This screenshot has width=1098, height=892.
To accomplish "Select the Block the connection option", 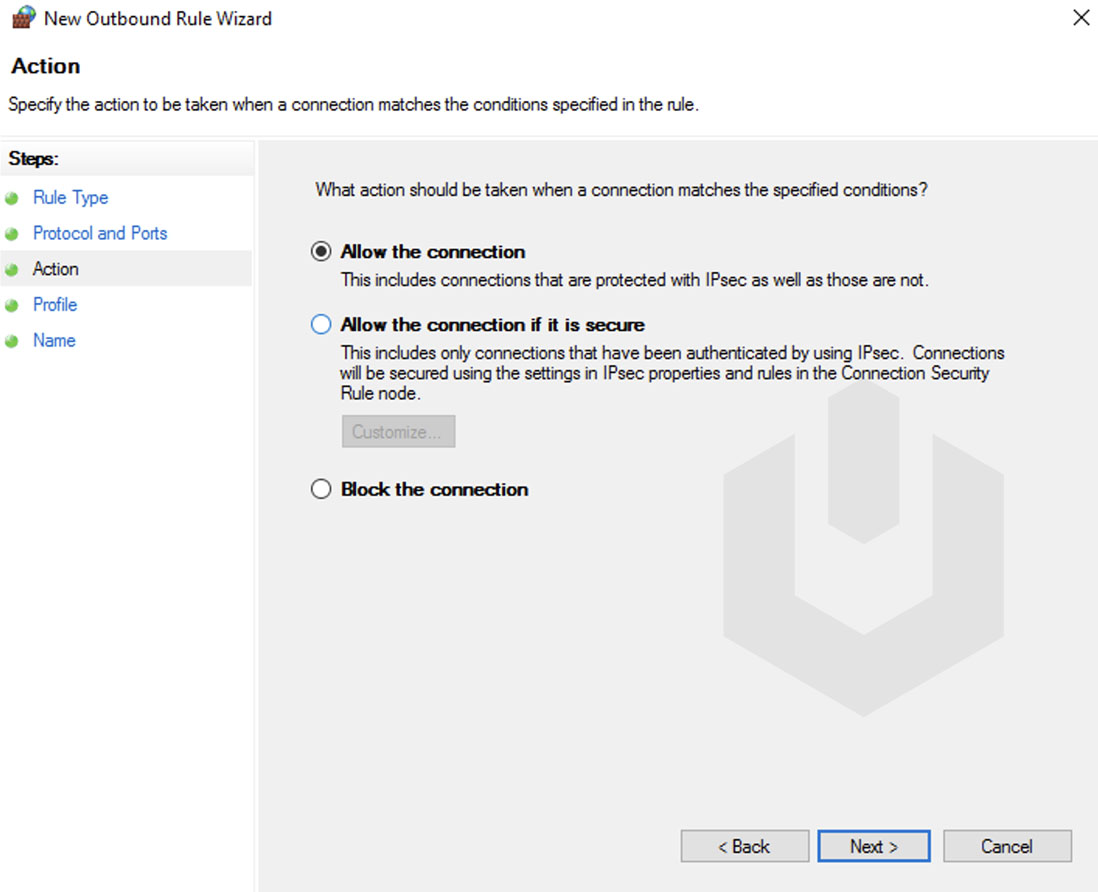I will pos(321,489).
